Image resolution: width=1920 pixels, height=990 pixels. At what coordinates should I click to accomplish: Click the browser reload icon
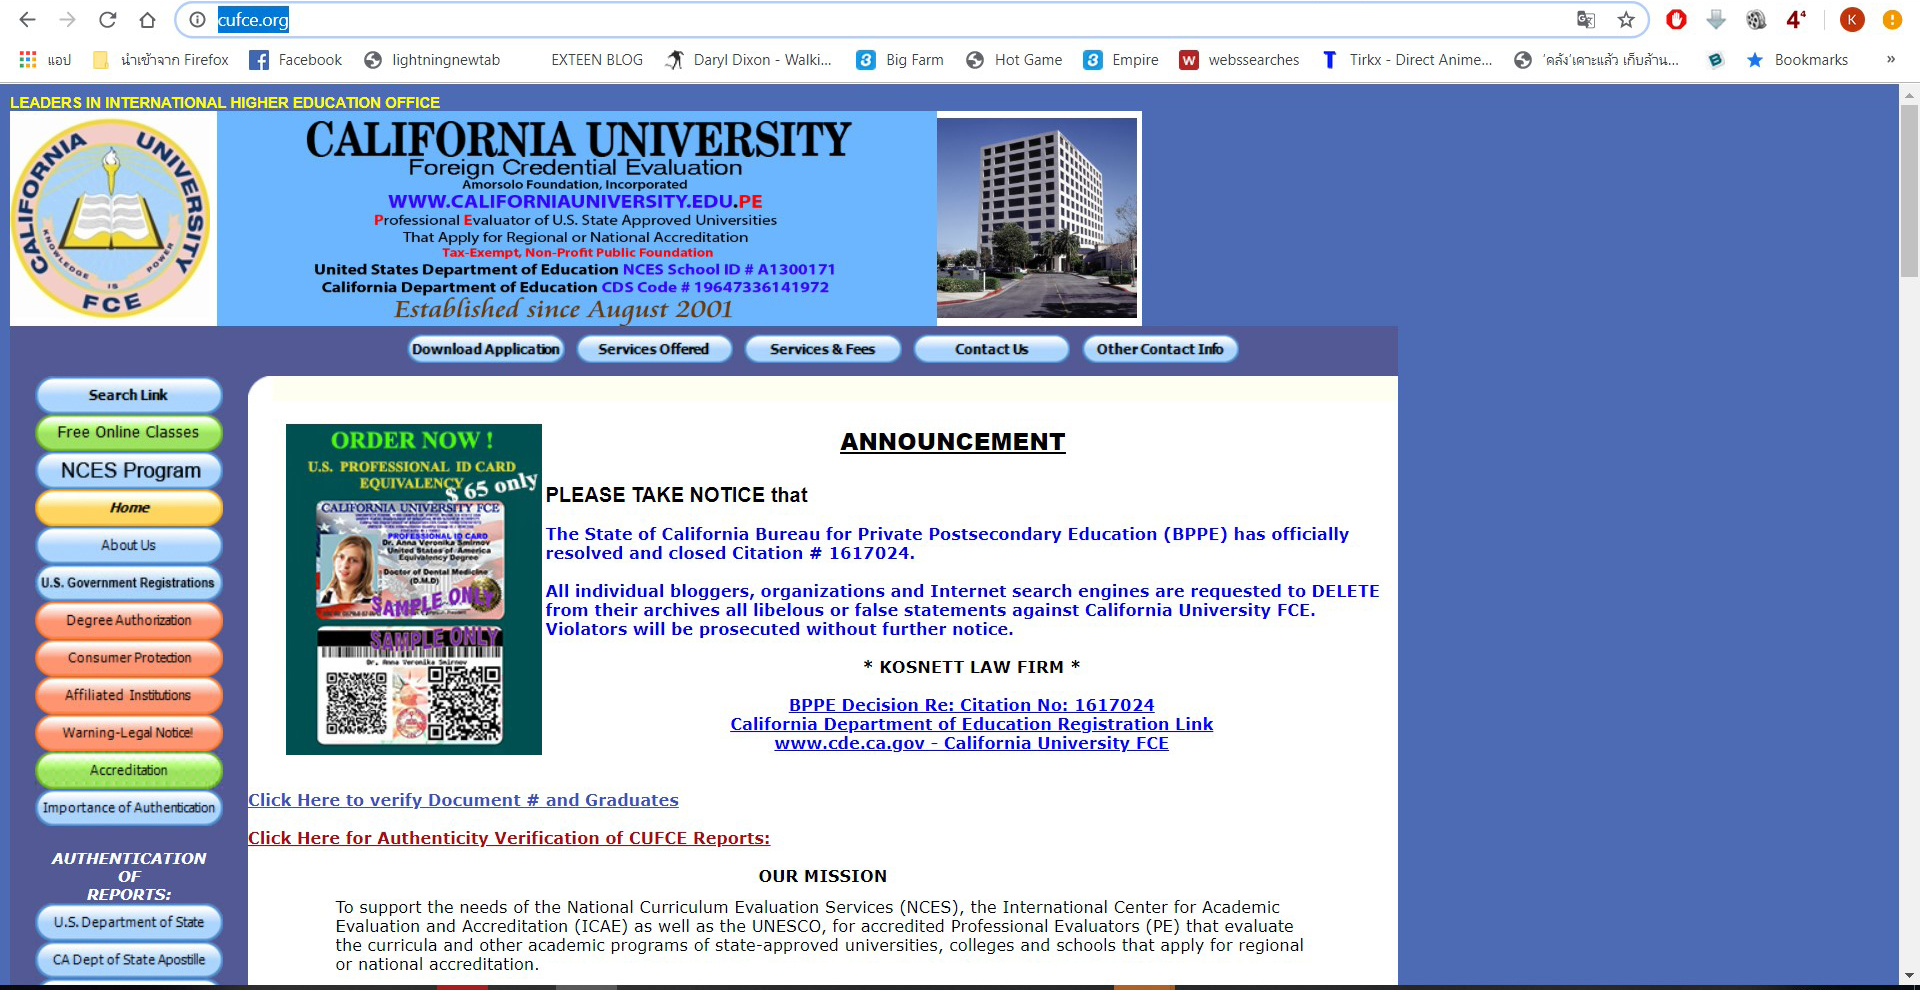[x=107, y=20]
